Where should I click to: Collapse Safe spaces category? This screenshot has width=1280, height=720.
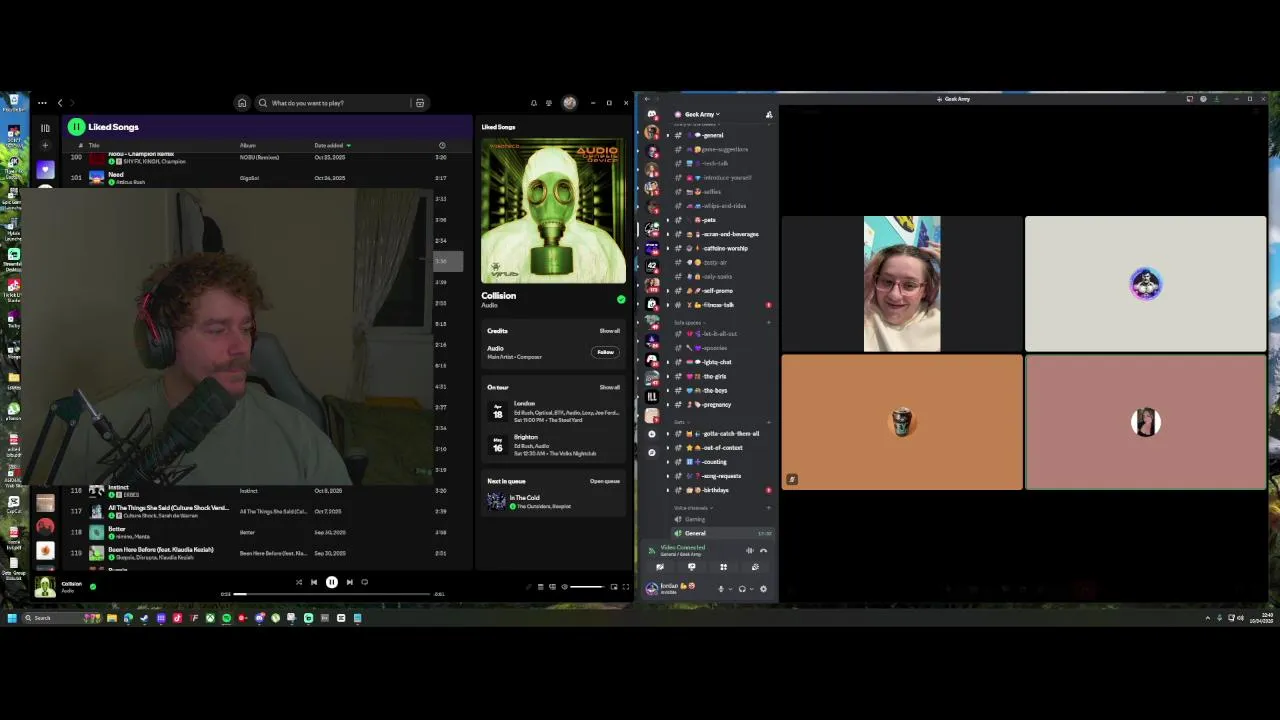tap(688, 323)
